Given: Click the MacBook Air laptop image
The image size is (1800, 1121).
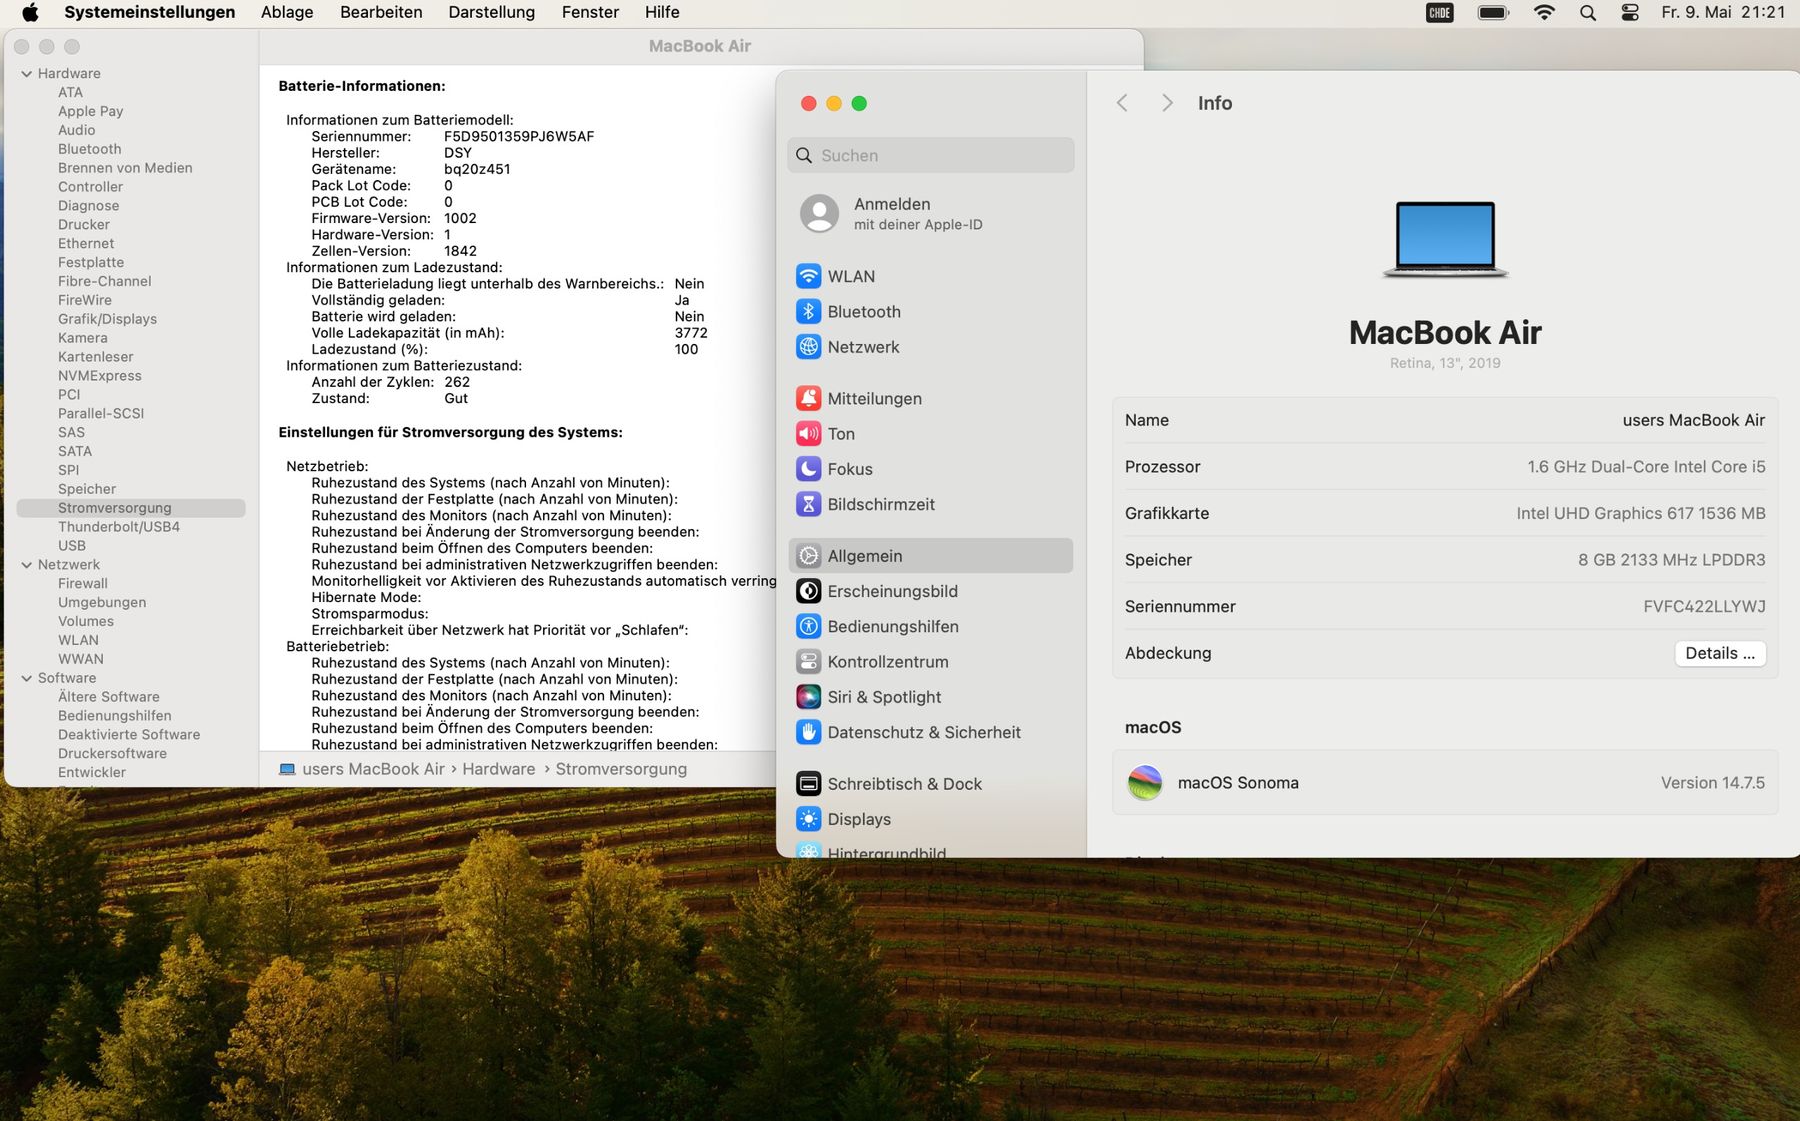Looking at the screenshot, I should 1445,239.
